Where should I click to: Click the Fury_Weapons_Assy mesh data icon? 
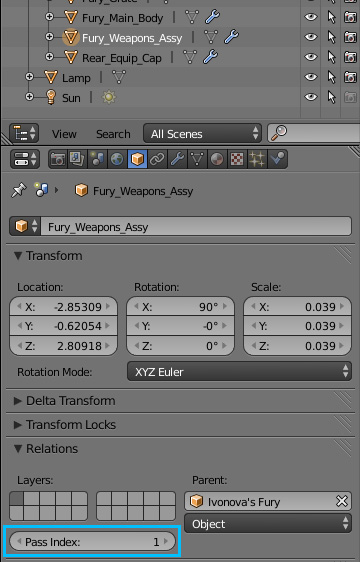(x=211, y=37)
